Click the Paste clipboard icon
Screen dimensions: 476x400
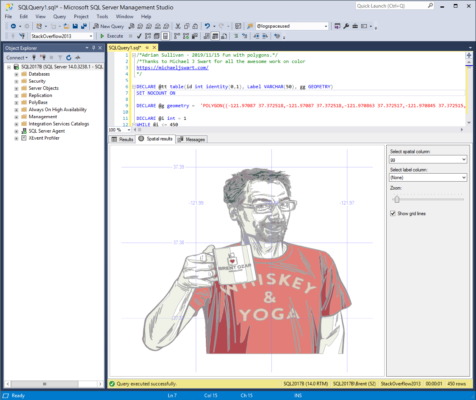195,26
